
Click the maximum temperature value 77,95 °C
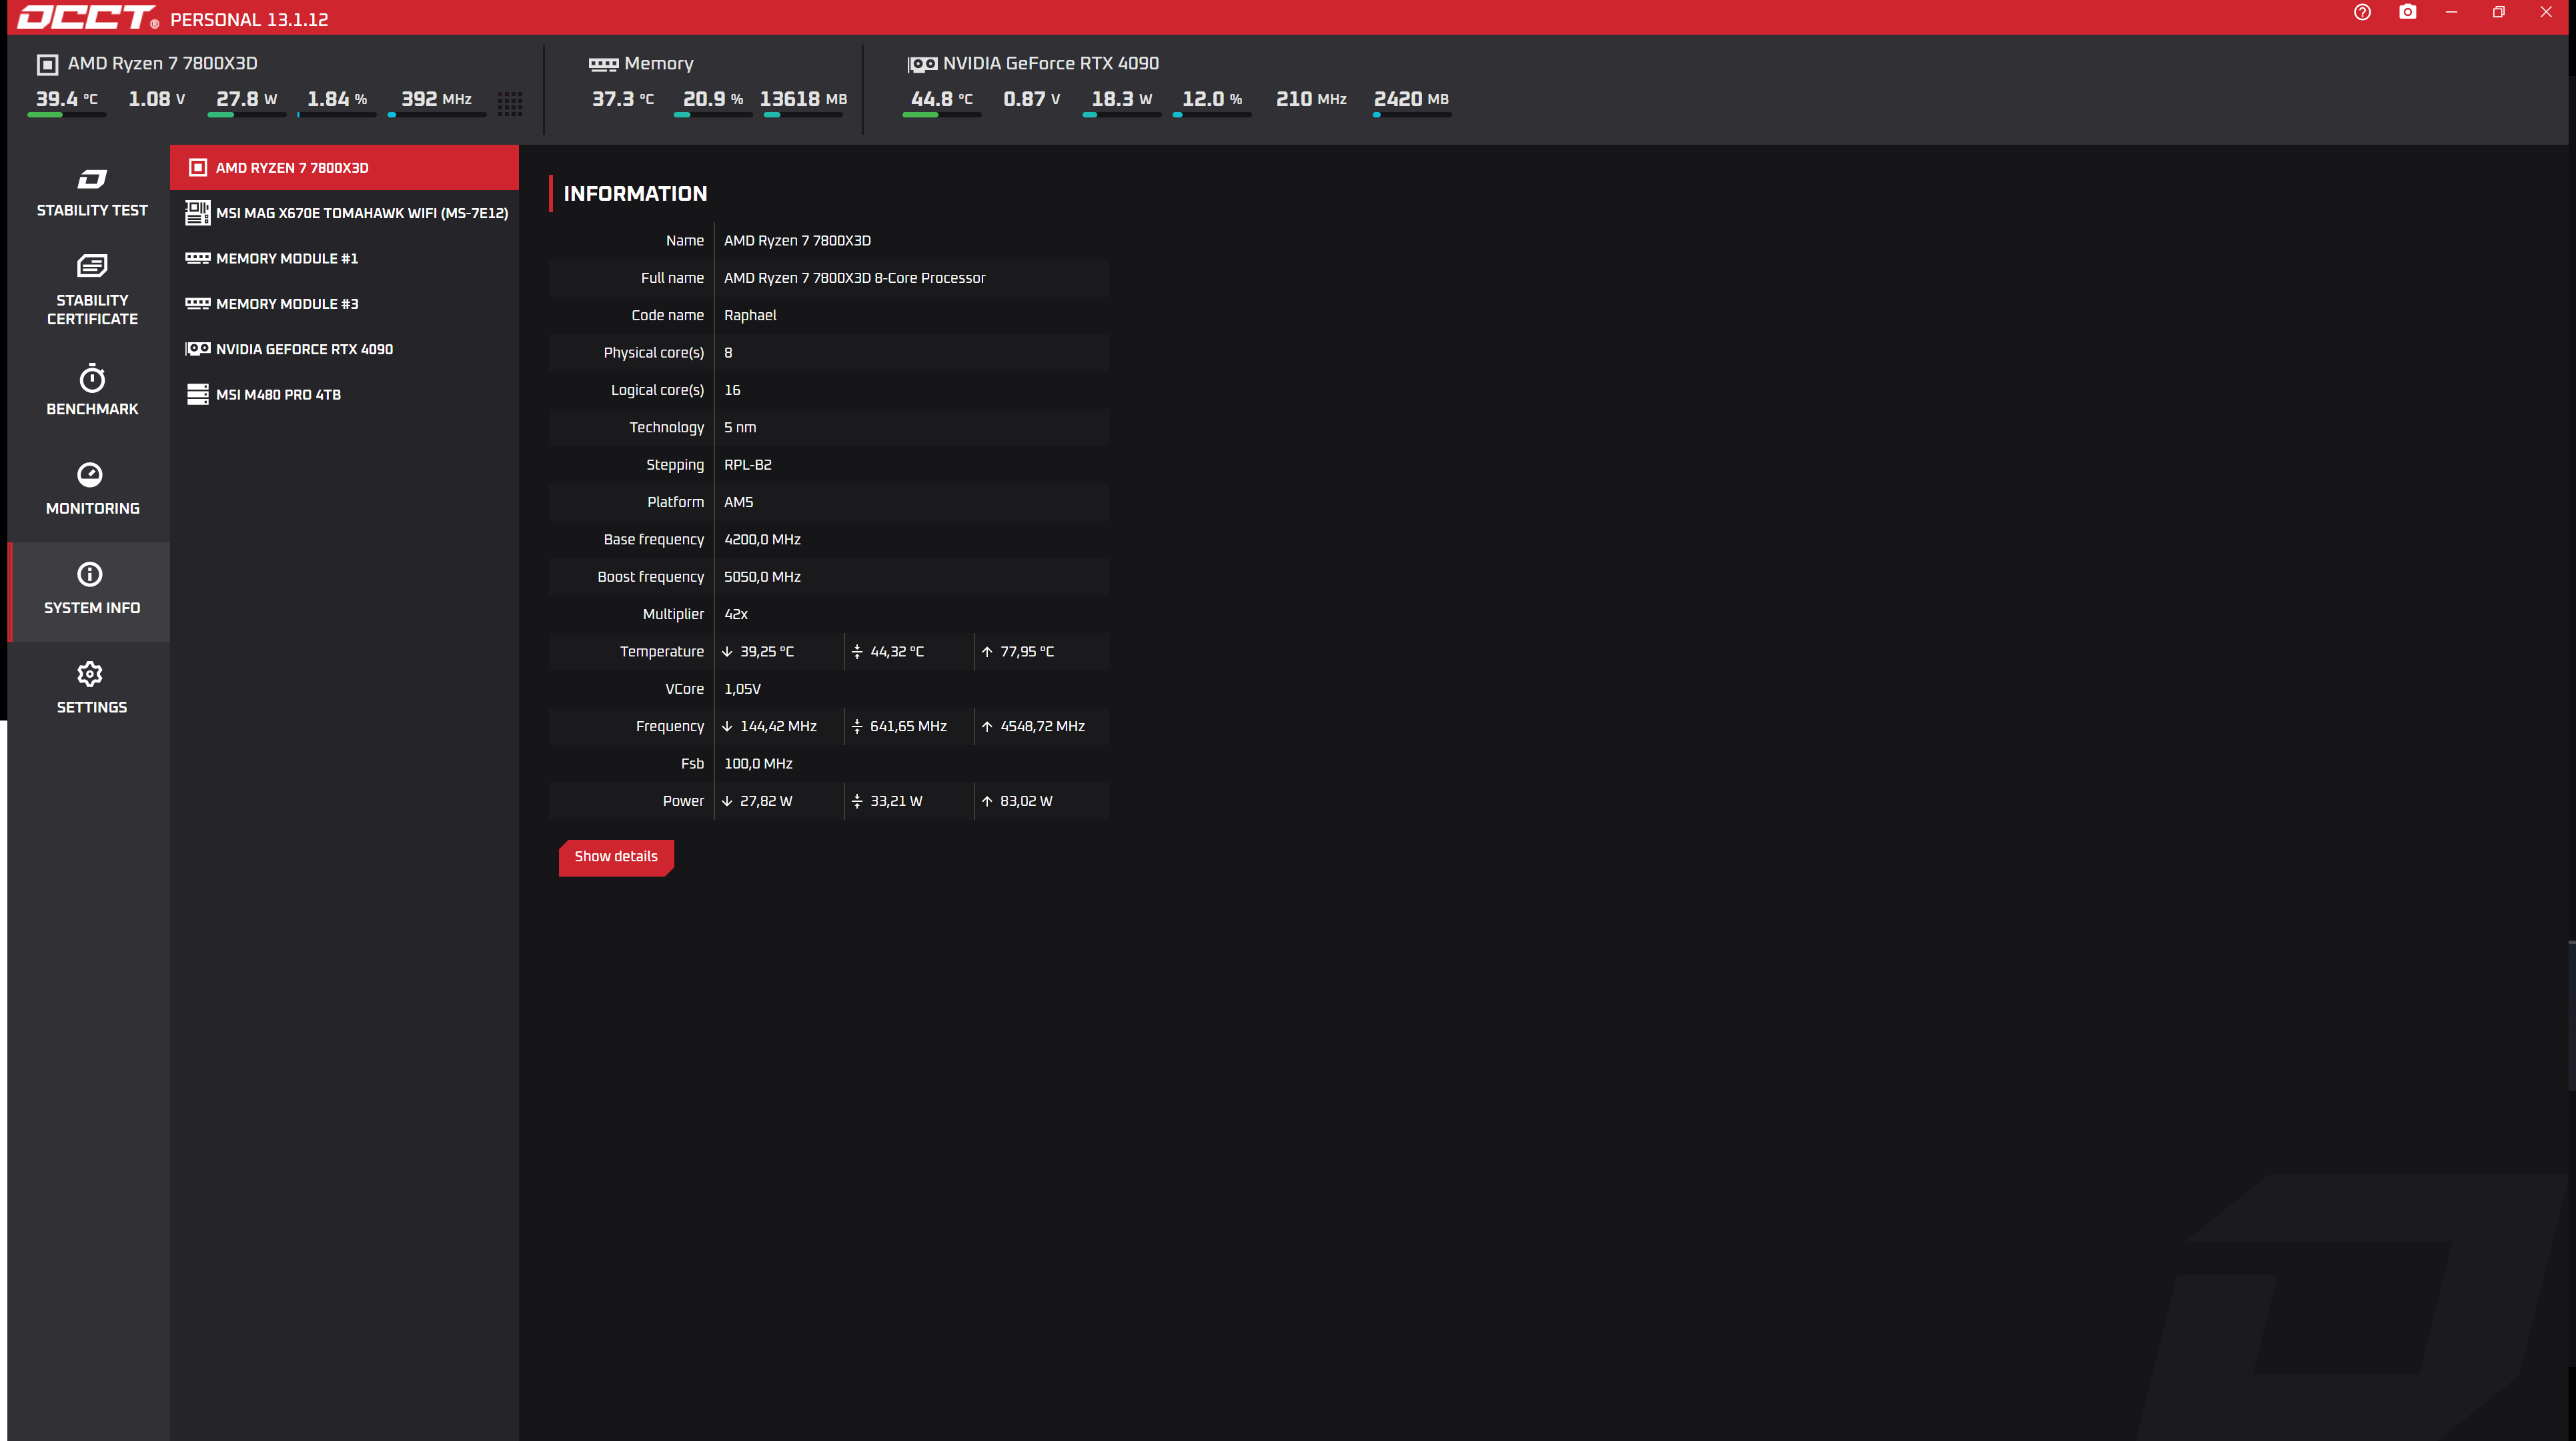pyautogui.click(x=1027, y=652)
